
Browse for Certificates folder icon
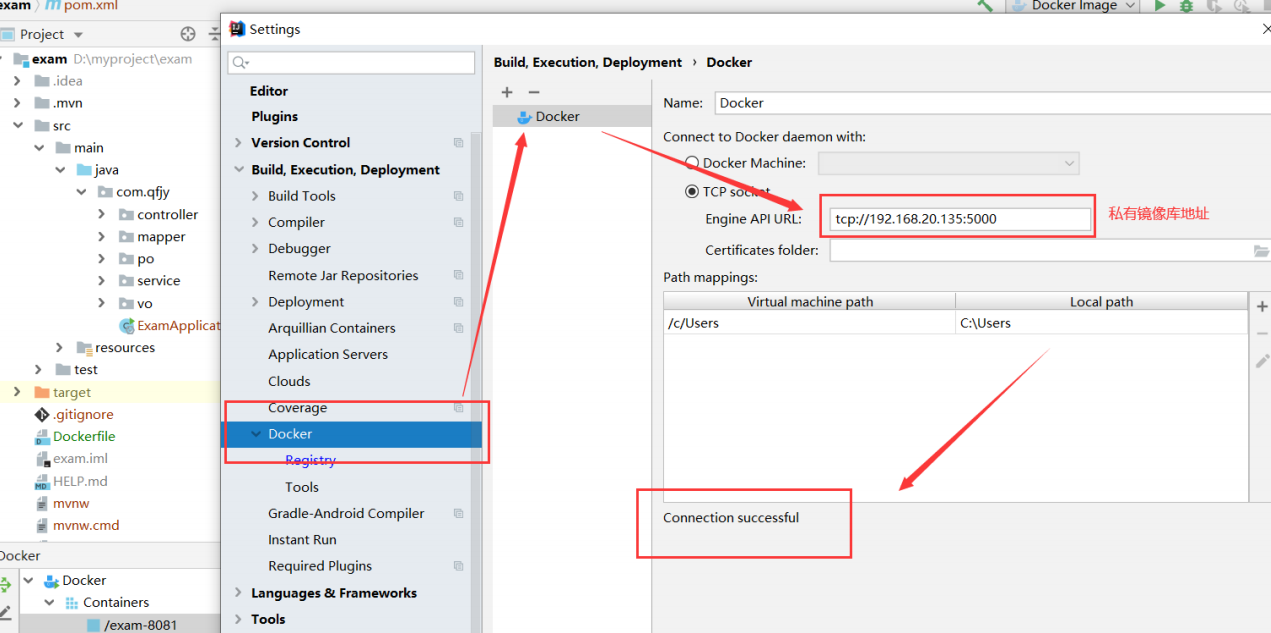(x=1261, y=251)
